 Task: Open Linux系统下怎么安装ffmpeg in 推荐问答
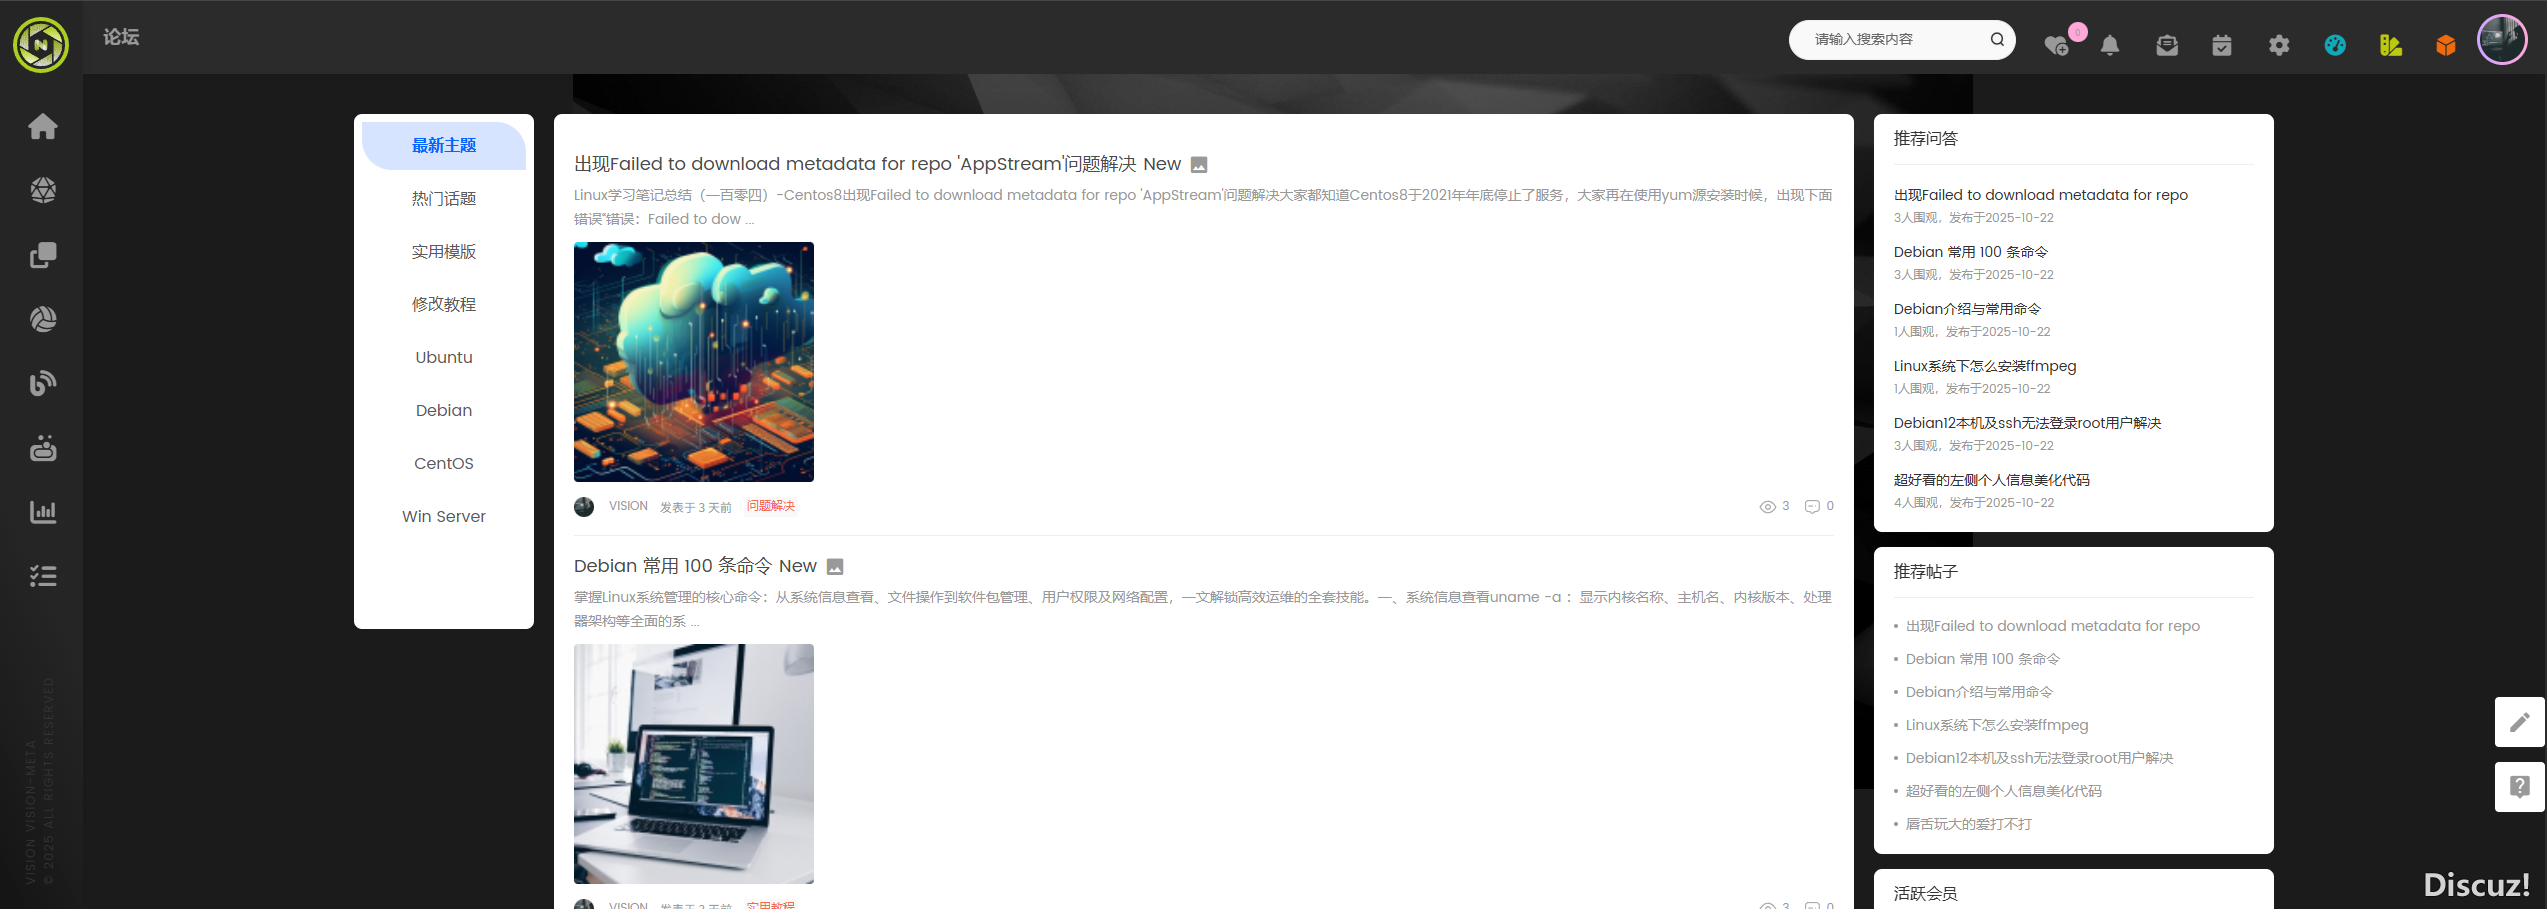point(1984,366)
